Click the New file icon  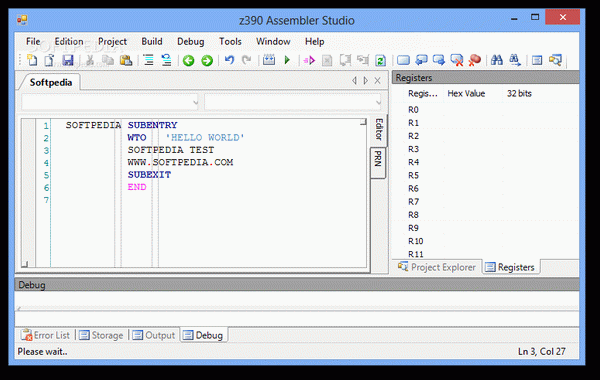pos(32,60)
